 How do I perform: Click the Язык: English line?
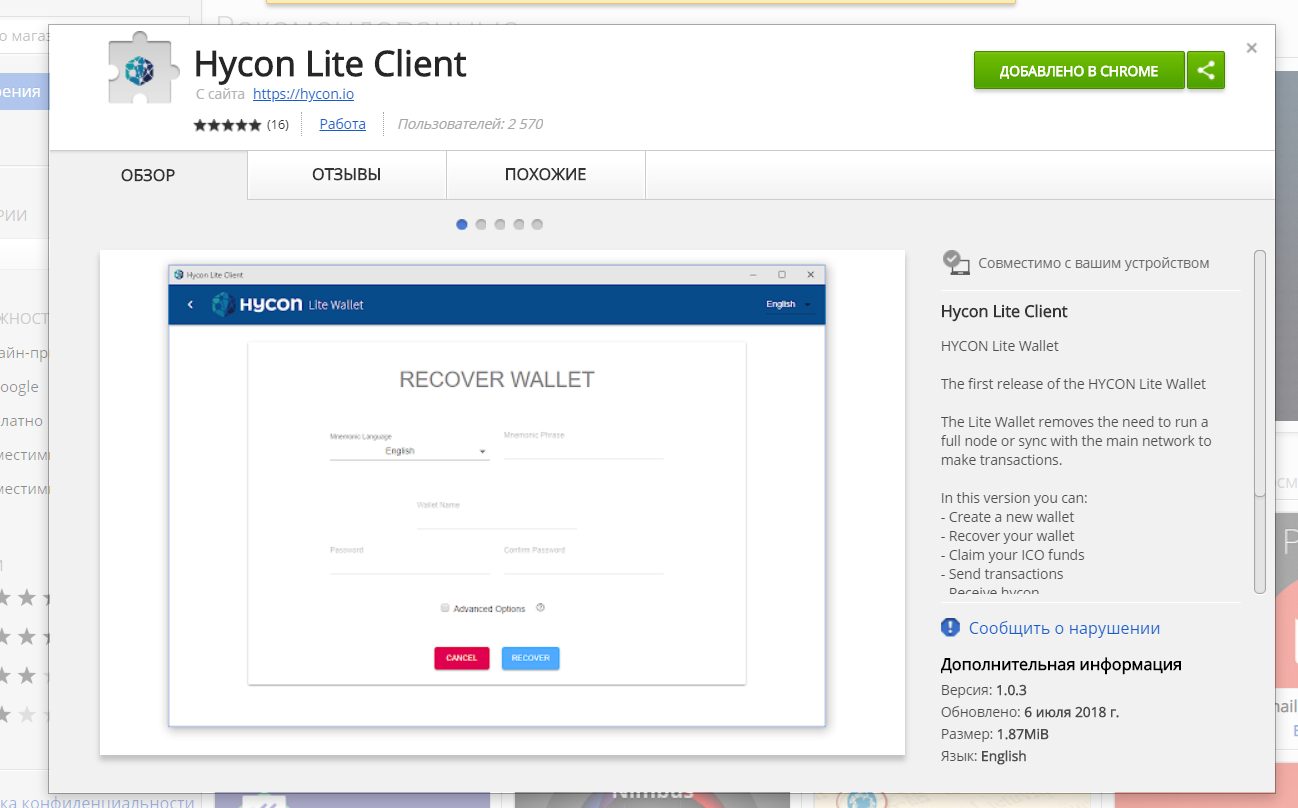pos(984,756)
